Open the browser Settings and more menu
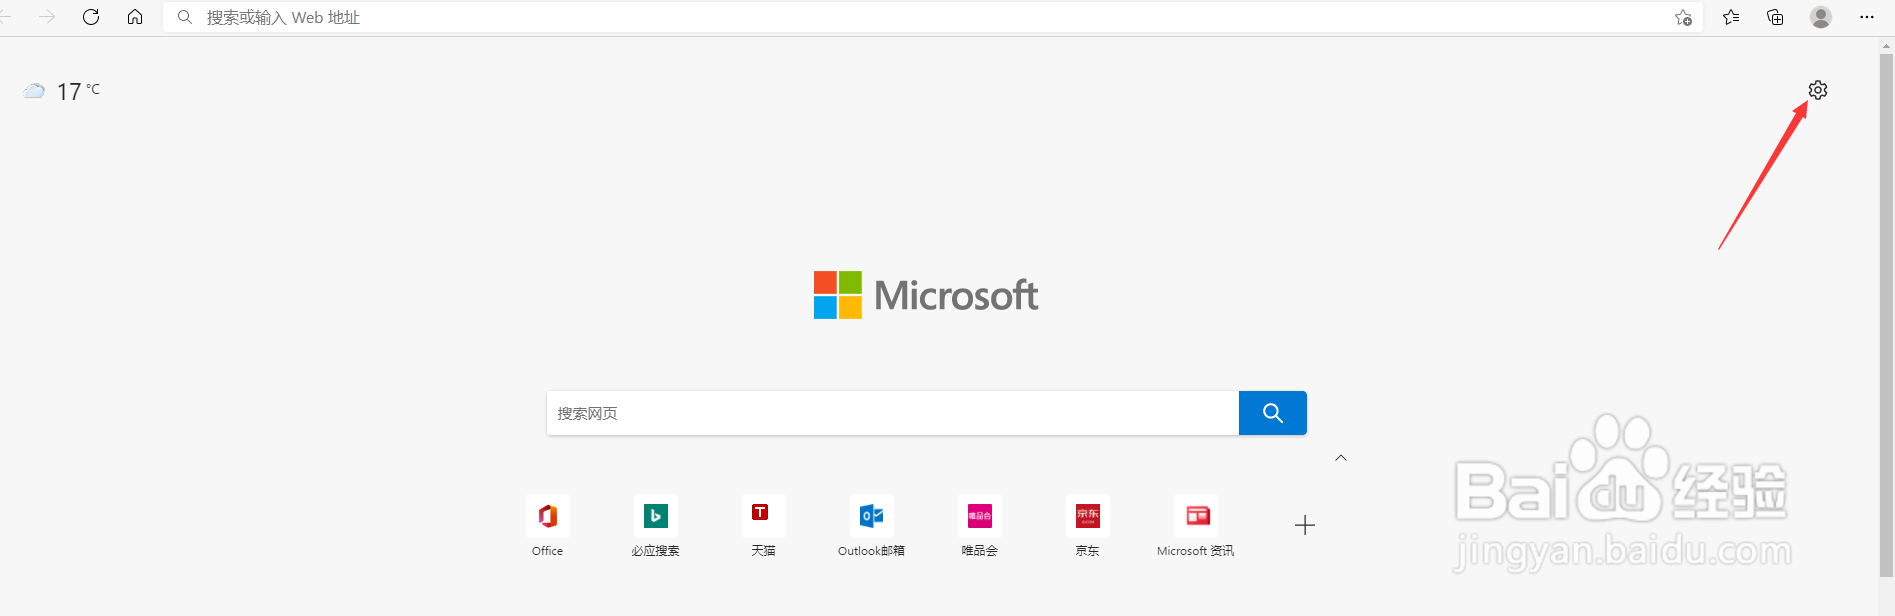 1867,17
